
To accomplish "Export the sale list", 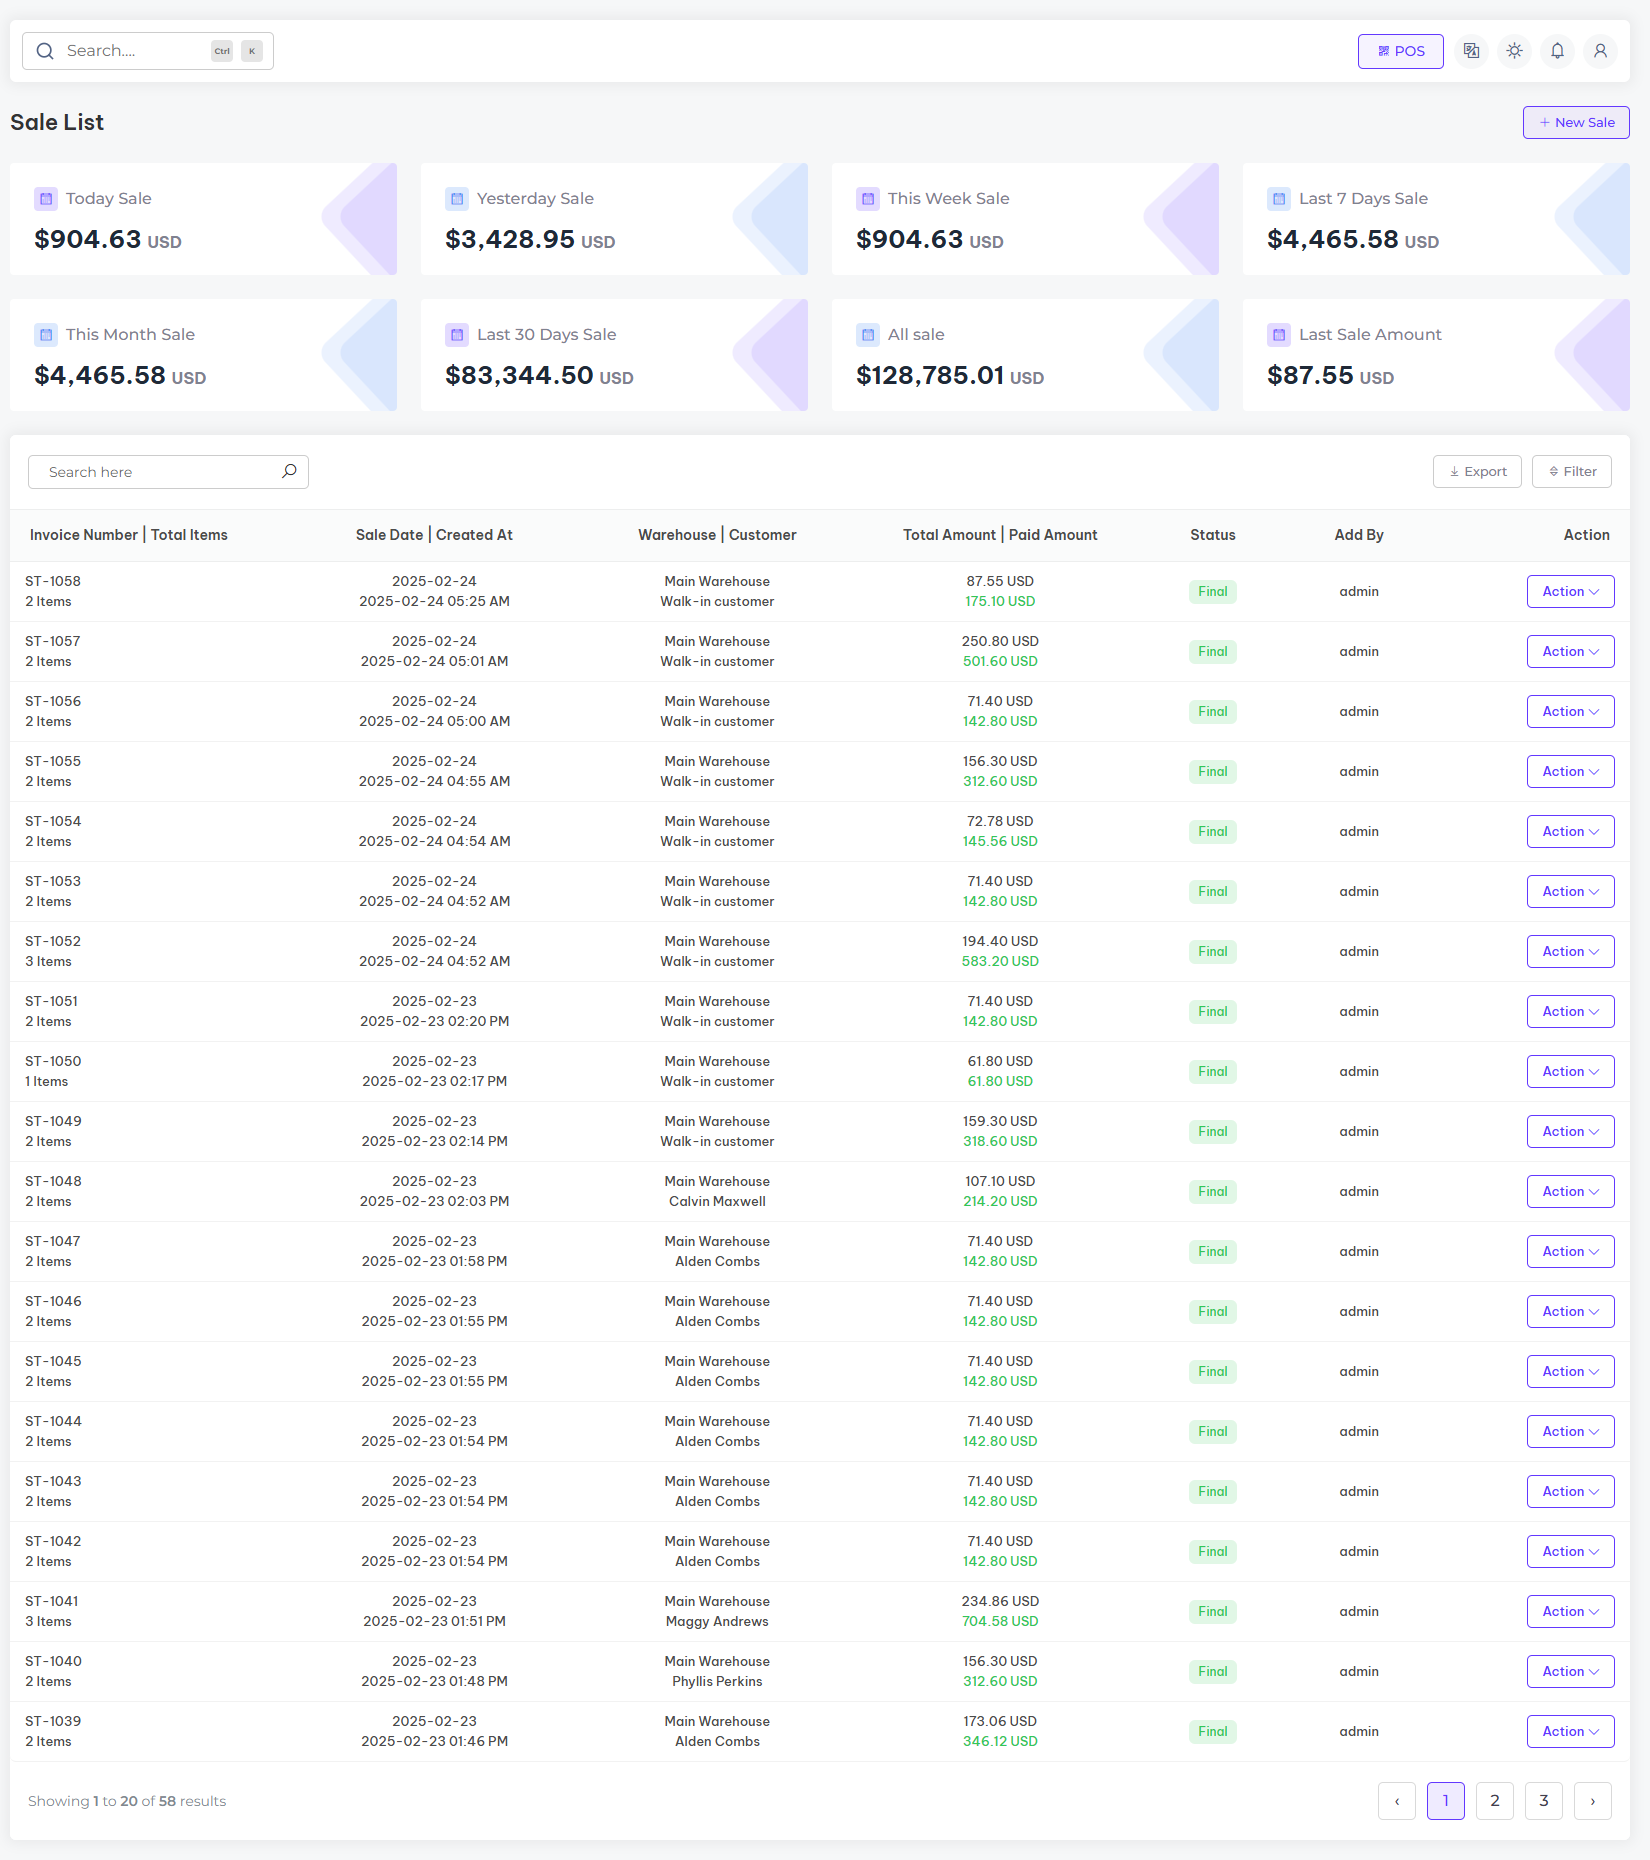I will 1477,472.
